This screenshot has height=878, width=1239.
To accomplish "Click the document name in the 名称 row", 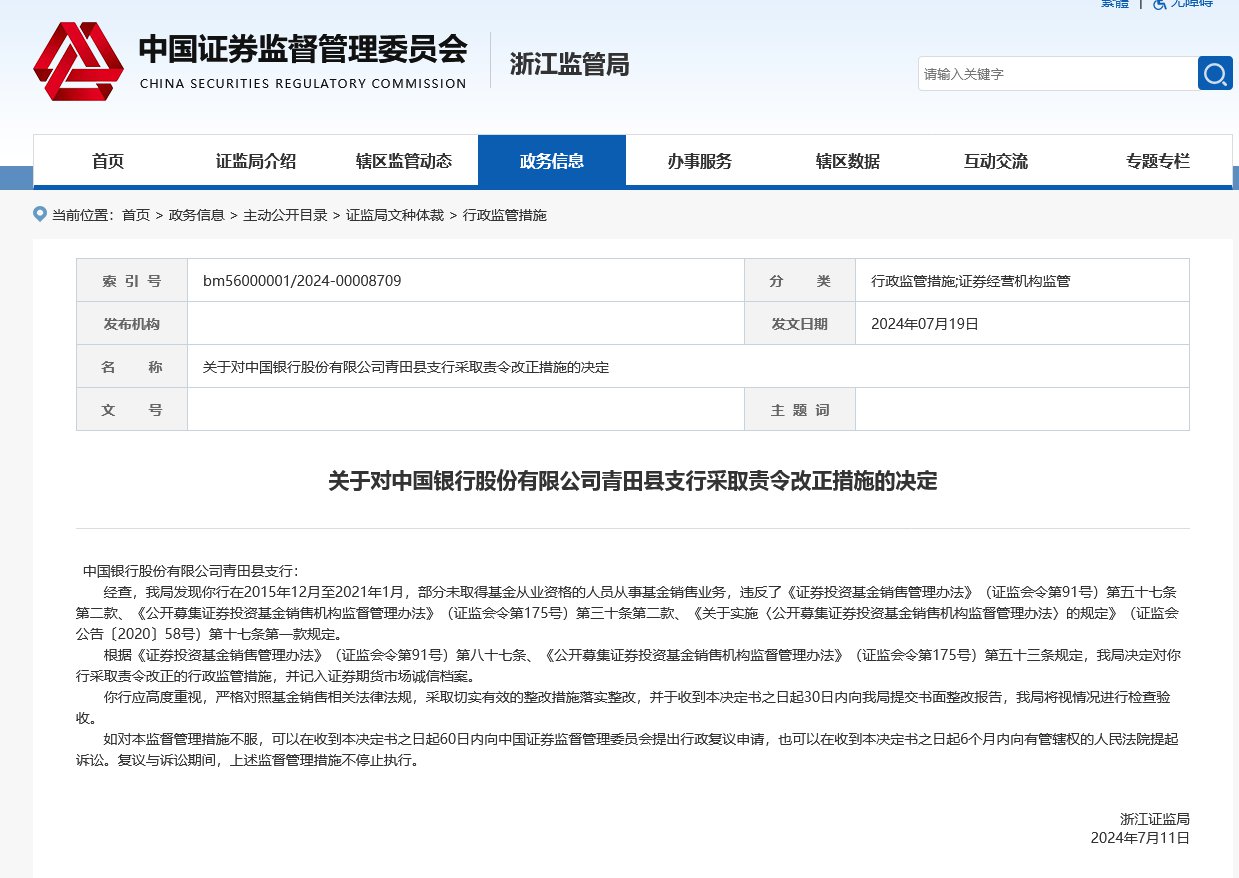I will tap(406, 367).
